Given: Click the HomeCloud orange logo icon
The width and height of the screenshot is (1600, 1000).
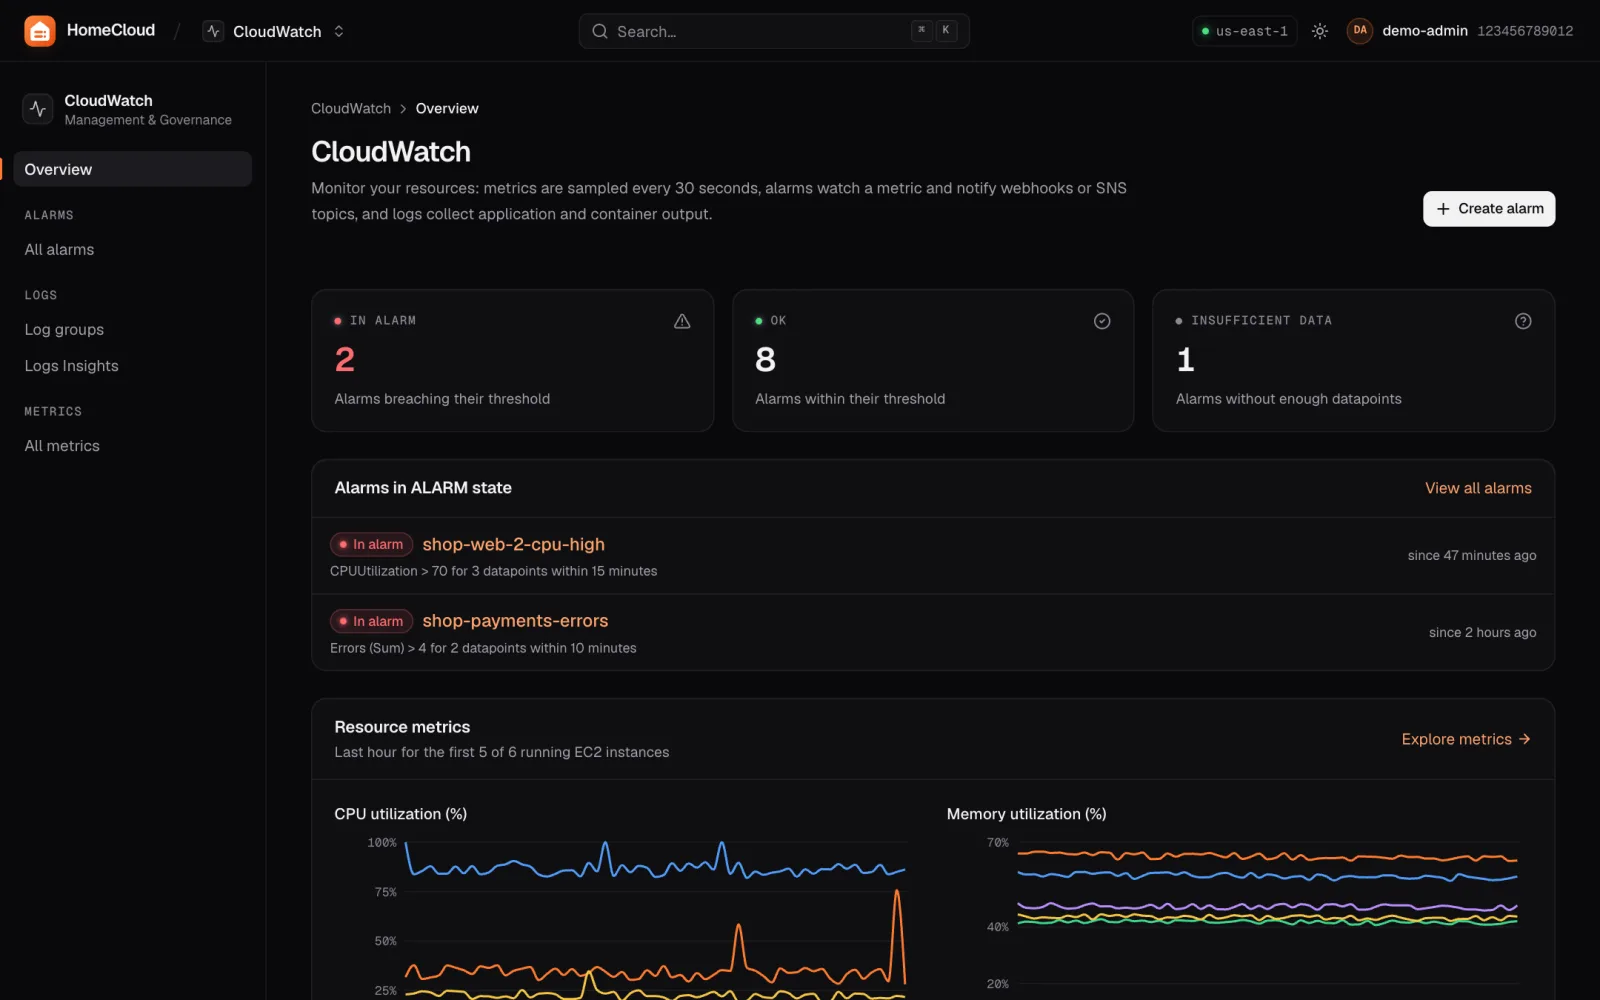Looking at the screenshot, I should [40, 31].
